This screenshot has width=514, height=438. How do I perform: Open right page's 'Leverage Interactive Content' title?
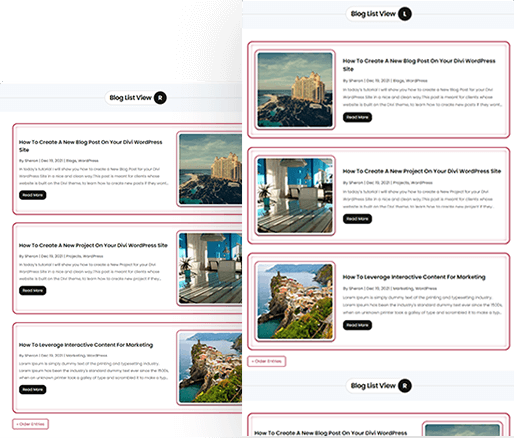click(x=414, y=277)
